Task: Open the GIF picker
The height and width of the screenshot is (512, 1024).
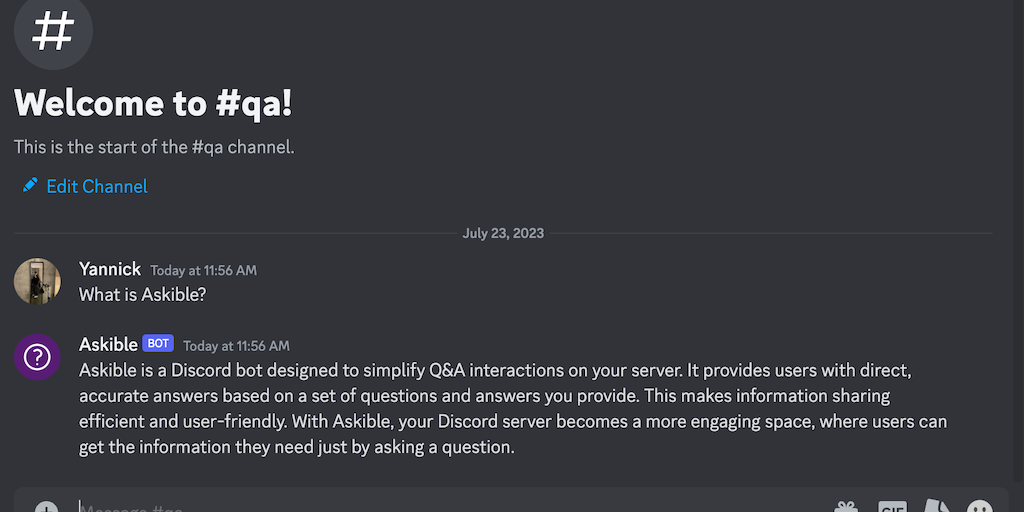Action: pos(892,507)
